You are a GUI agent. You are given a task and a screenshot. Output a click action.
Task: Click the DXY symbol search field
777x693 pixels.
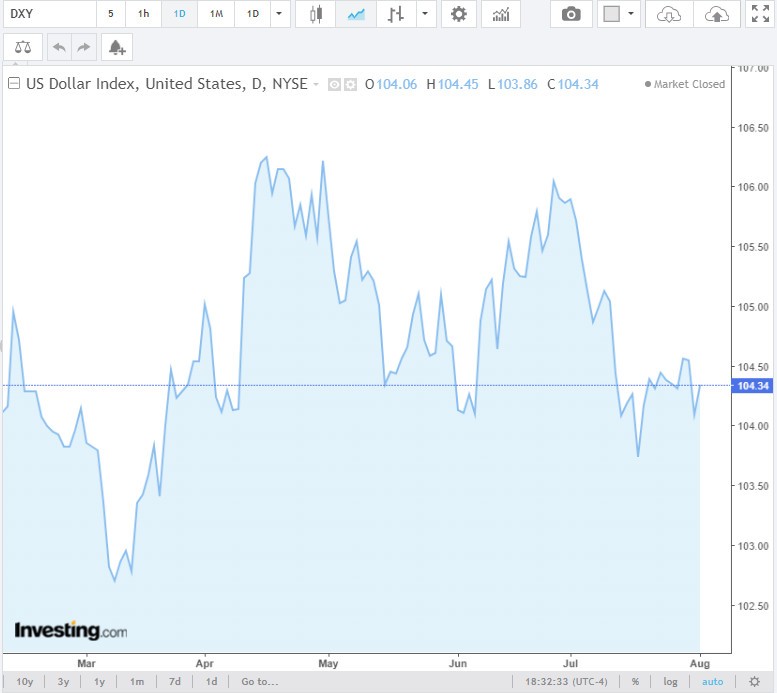(48, 14)
